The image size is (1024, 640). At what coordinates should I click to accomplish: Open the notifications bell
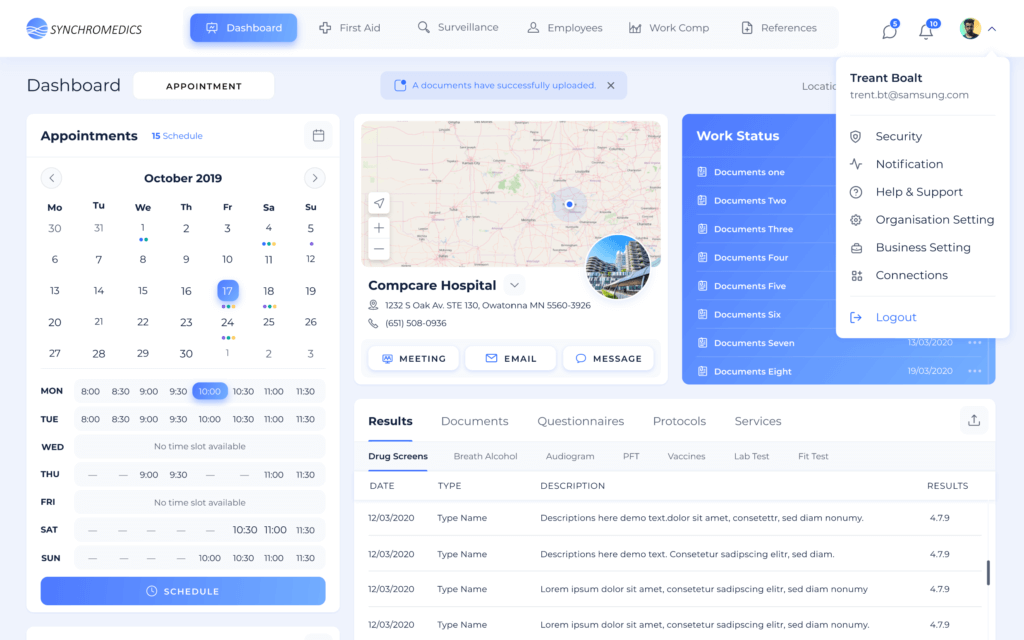point(925,30)
